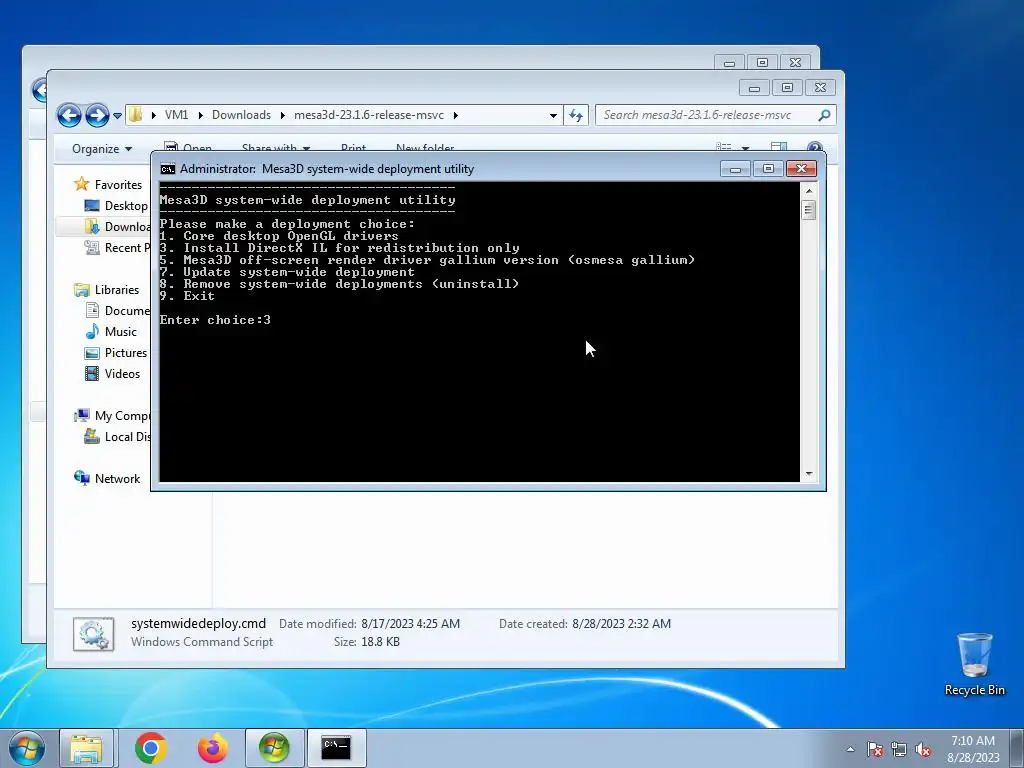
Task: Expand arrow after mesa3d-23.1.6-release-msvc breadcrumb
Action: [455, 115]
